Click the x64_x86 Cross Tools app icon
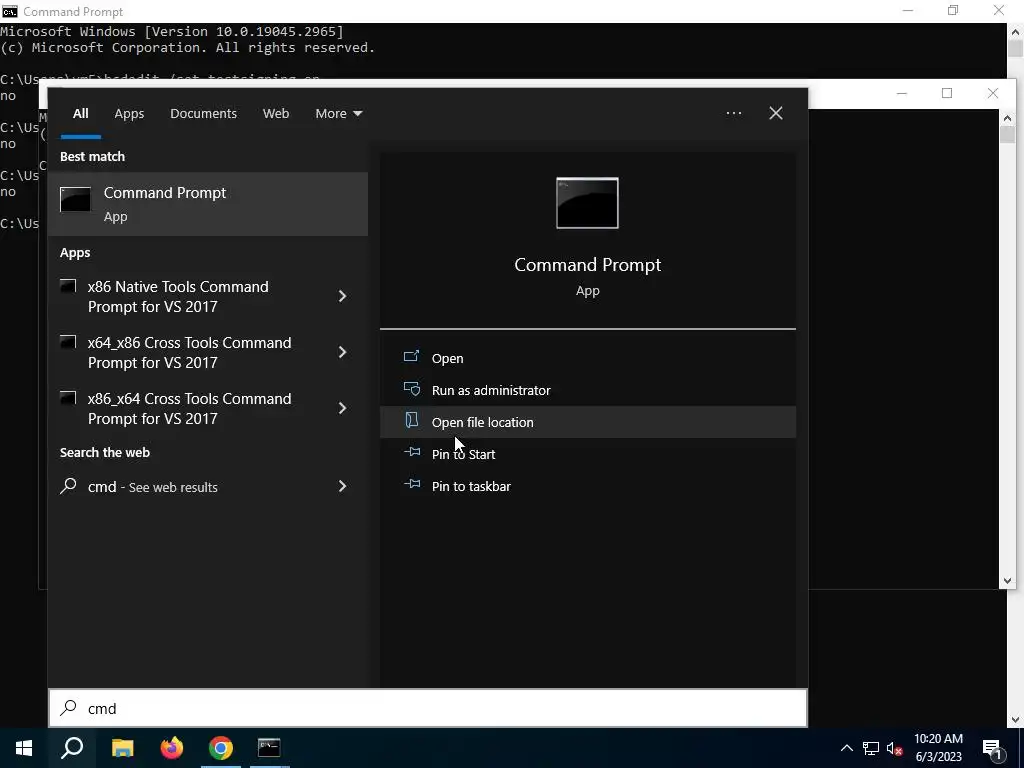 68,342
